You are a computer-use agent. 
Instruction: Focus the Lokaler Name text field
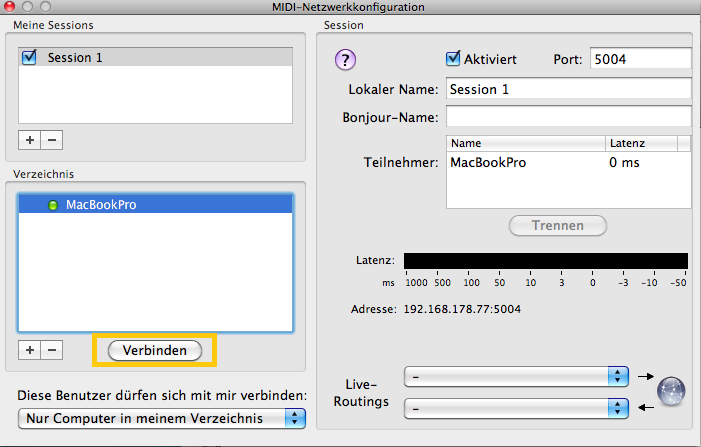pos(568,89)
